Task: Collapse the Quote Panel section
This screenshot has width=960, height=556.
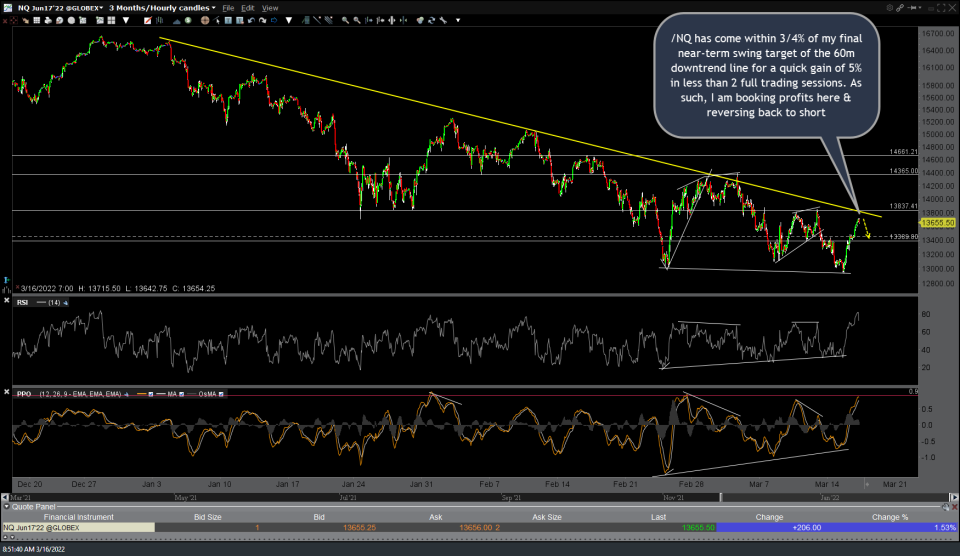Action: [7, 507]
